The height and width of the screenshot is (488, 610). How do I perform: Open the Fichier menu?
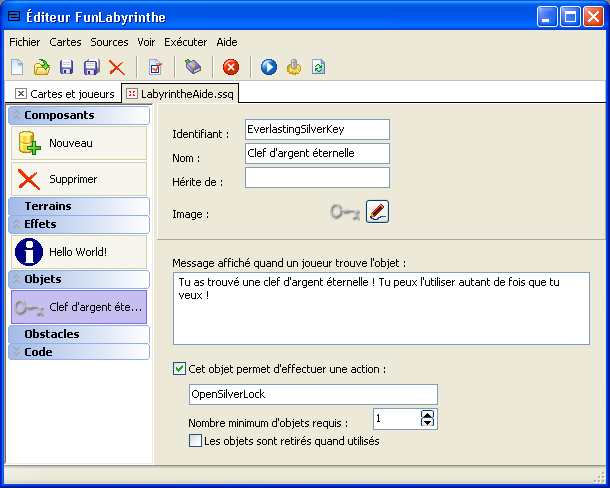(x=25, y=42)
